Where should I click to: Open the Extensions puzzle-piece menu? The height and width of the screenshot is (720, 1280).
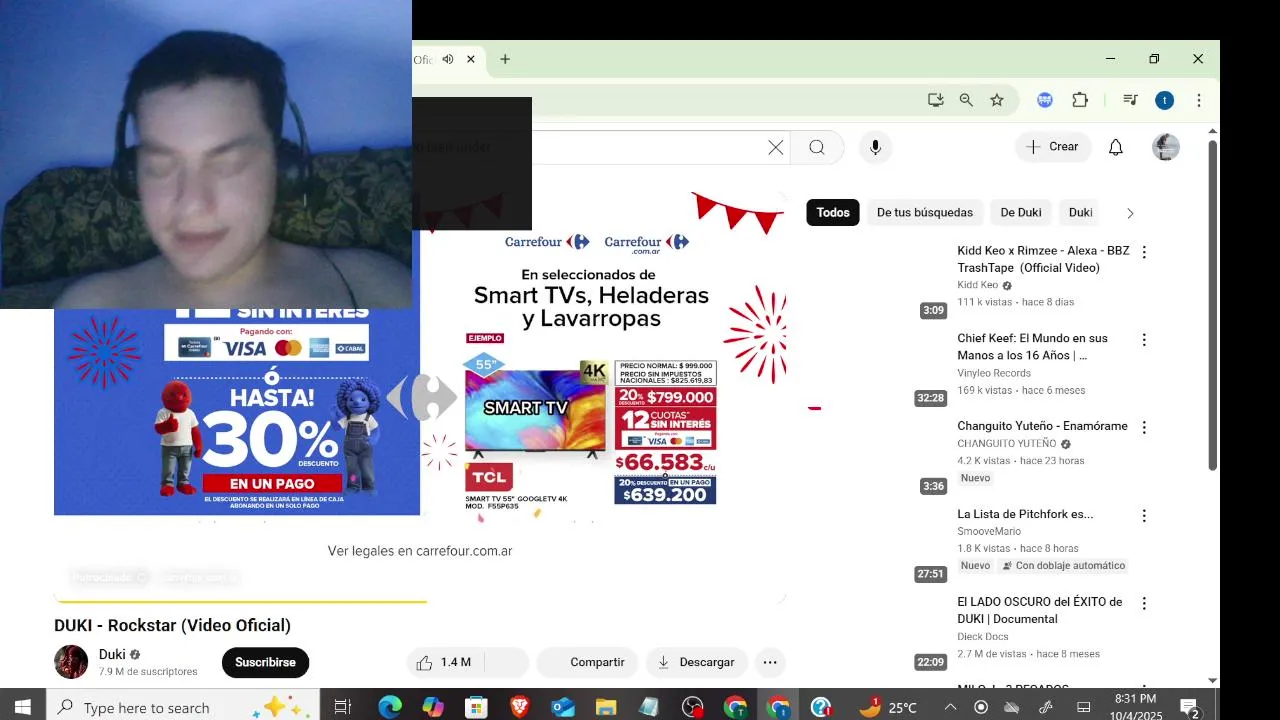click(x=1080, y=100)
